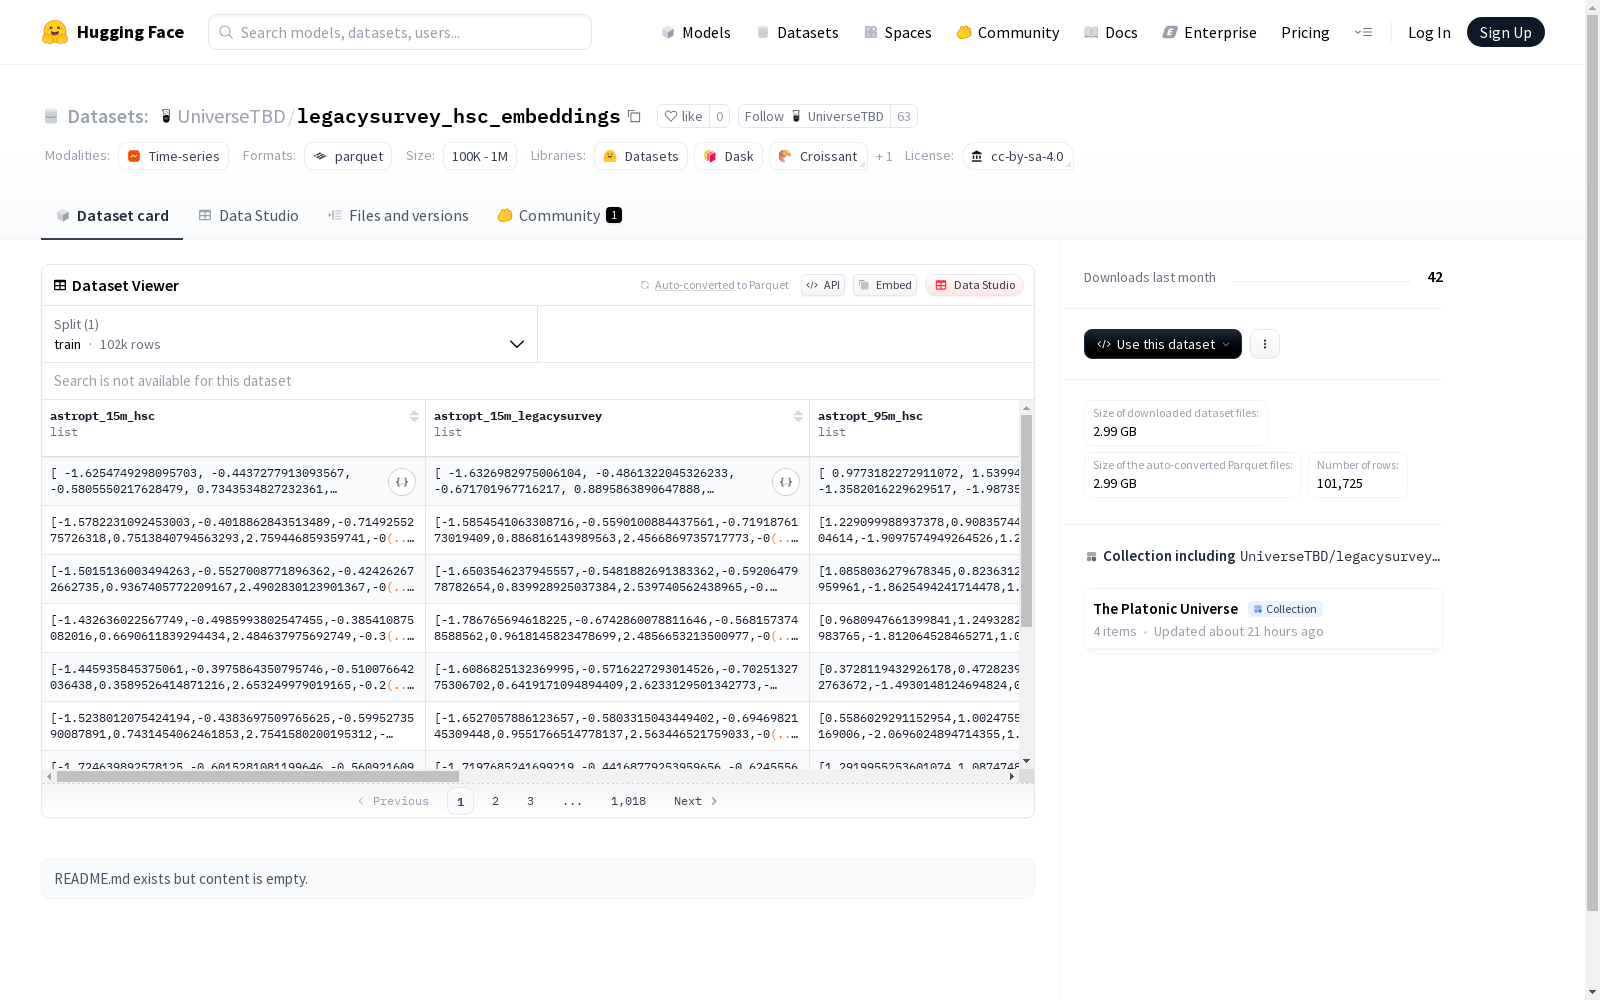Click the like count 0
The height and width of the screenshot is (1000, 1600).
(719, 116)
